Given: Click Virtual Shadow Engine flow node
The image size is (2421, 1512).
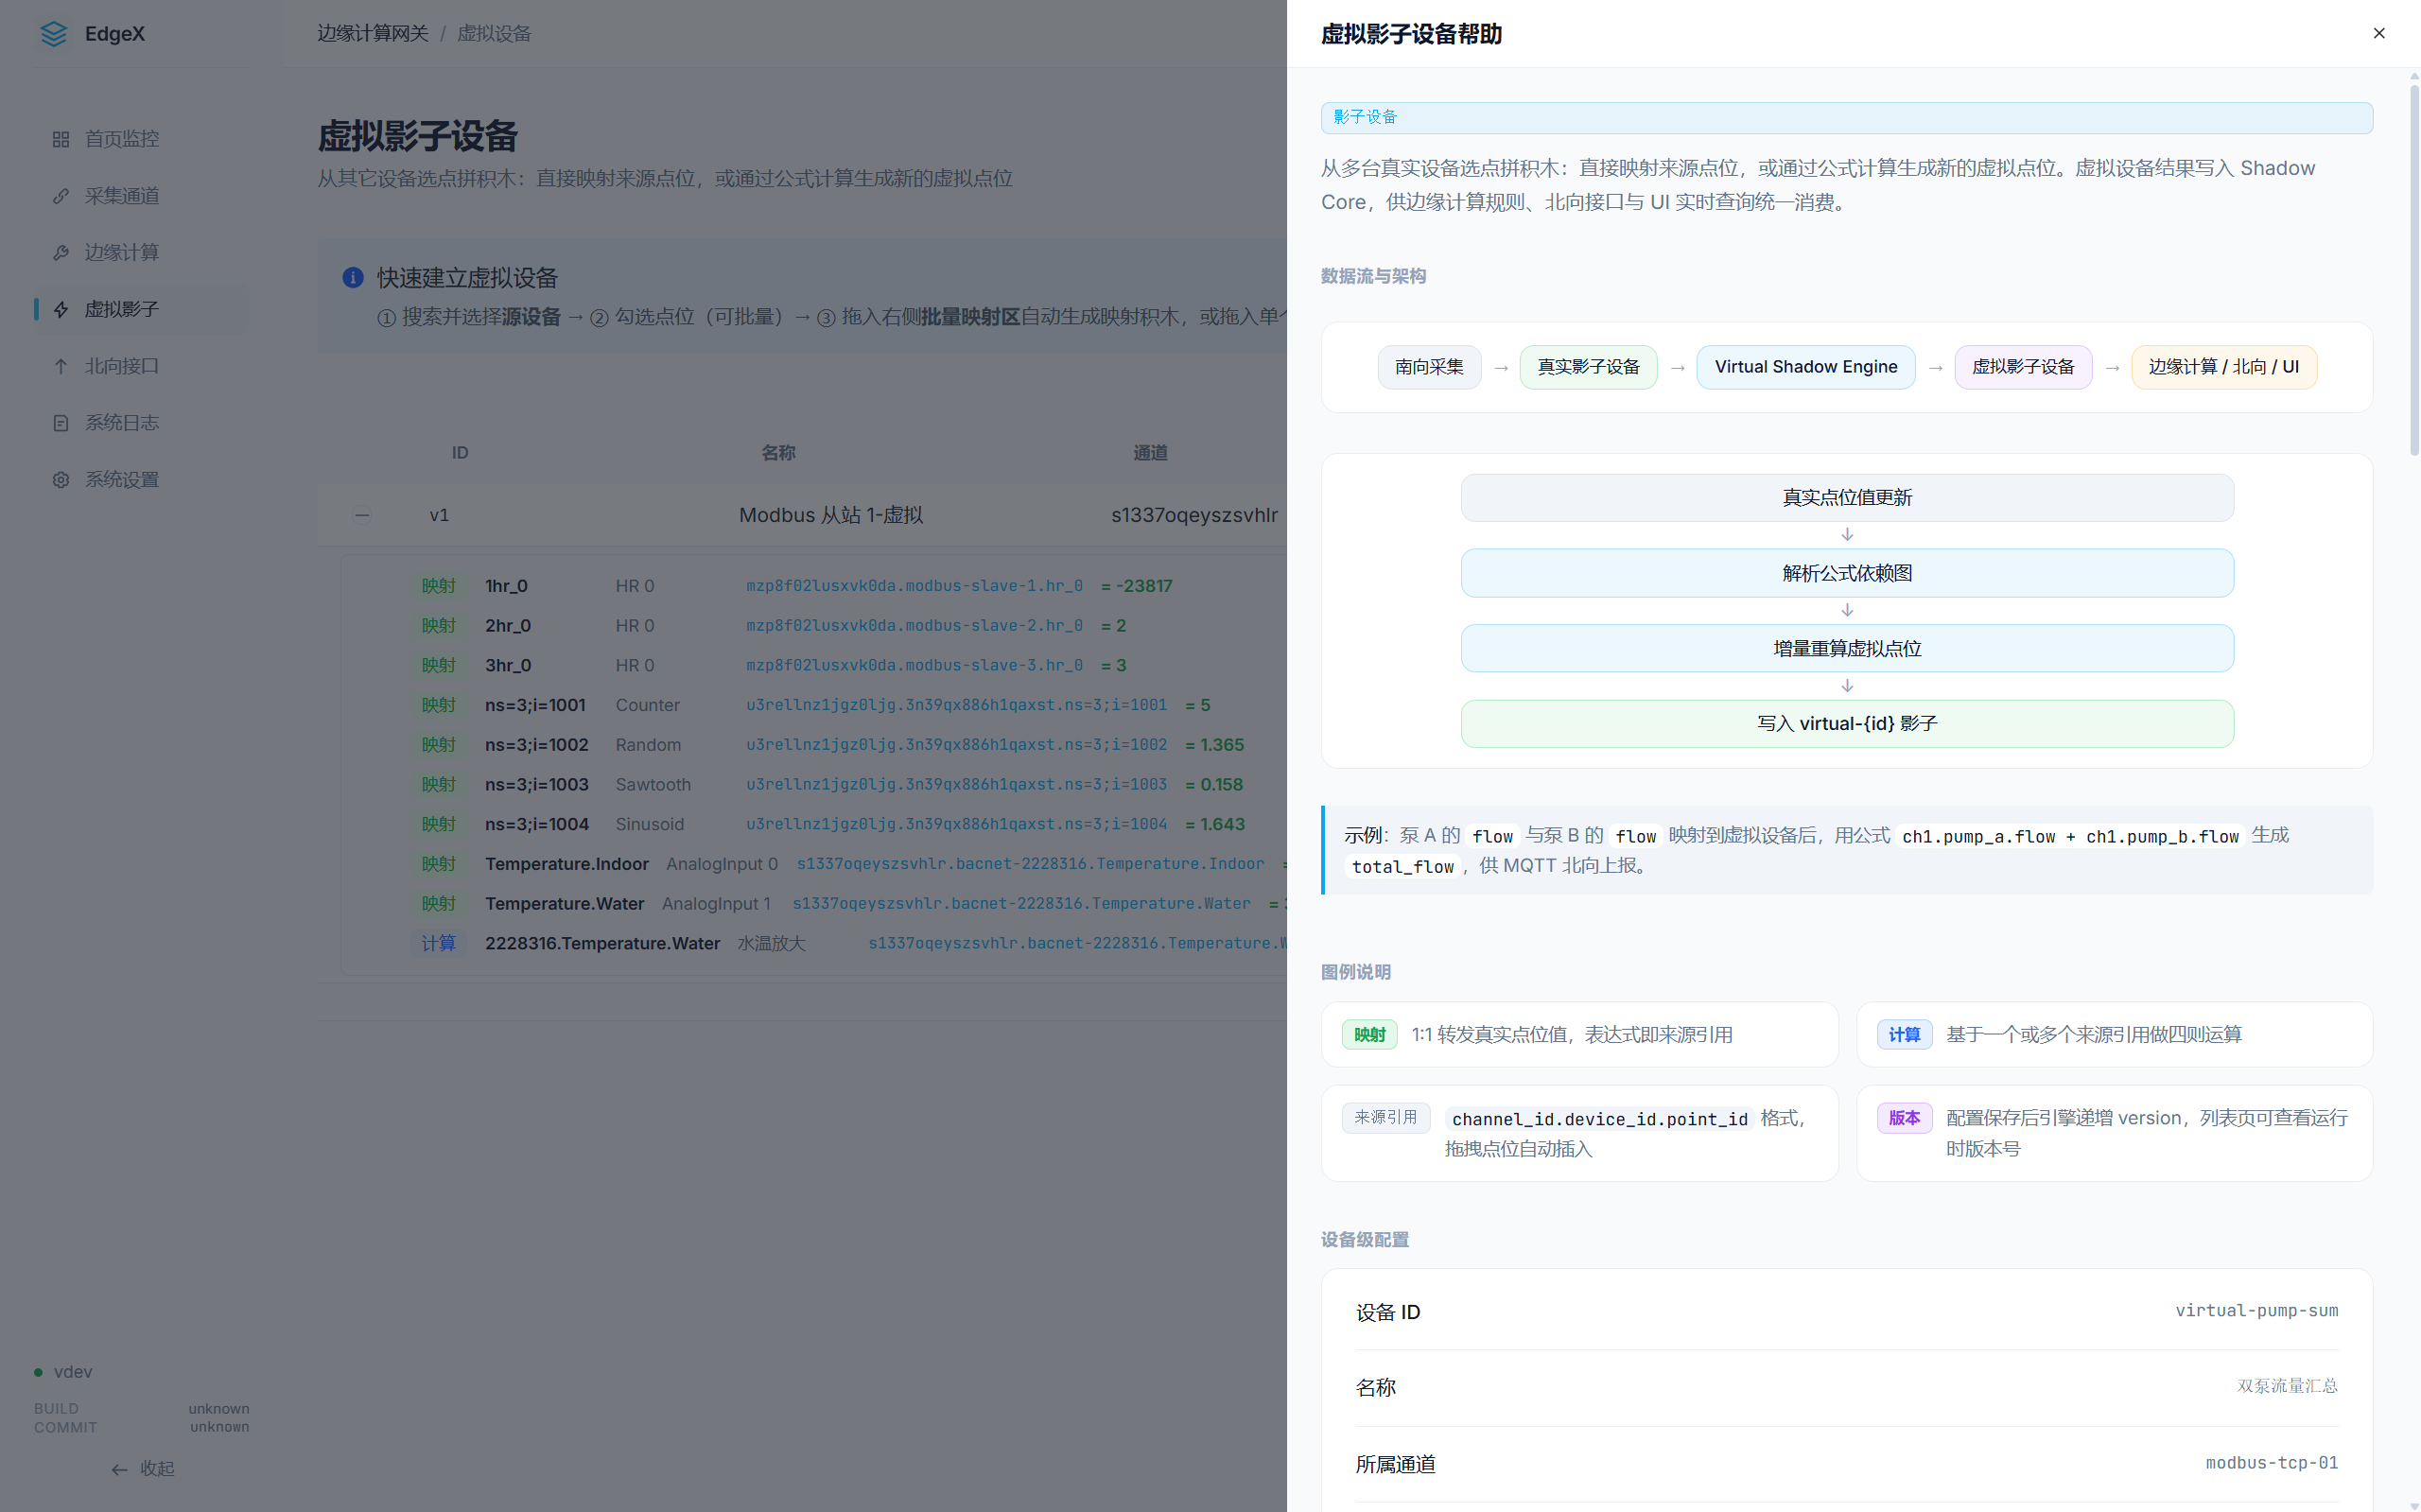Looking at the screenshot, I should pyautogui.click(x=1805, y=367).
